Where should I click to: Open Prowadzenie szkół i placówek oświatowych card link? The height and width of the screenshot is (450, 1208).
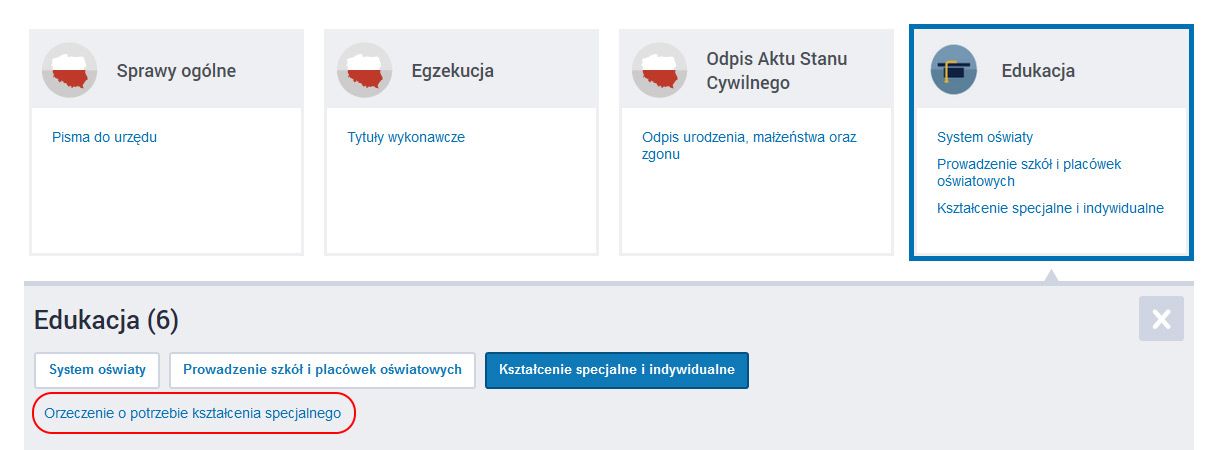(1036, 172)
